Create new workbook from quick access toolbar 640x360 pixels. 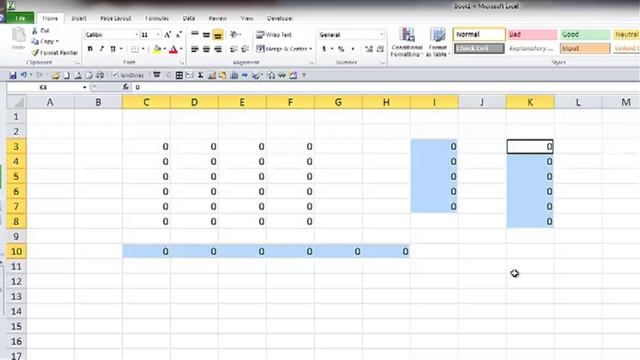(x=66, y=76)
